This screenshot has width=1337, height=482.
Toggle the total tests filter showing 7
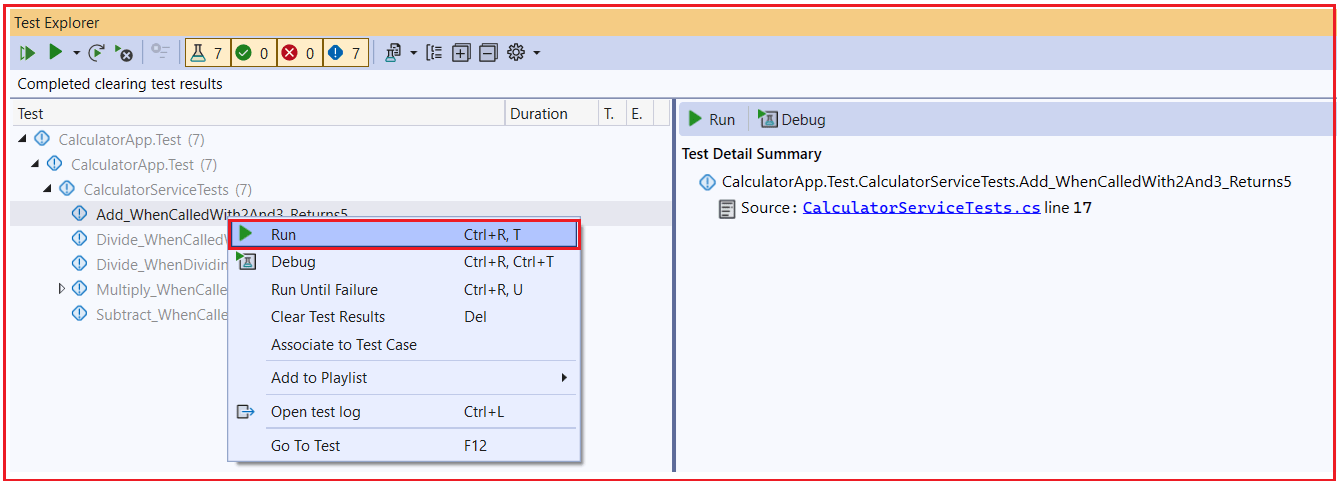point(207,53)
